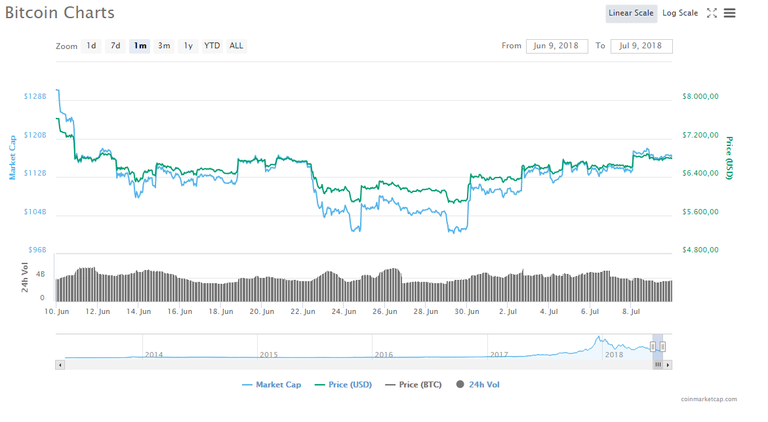Switch to Log Scale
The image size is (768, 422).
tap(680, 13)
